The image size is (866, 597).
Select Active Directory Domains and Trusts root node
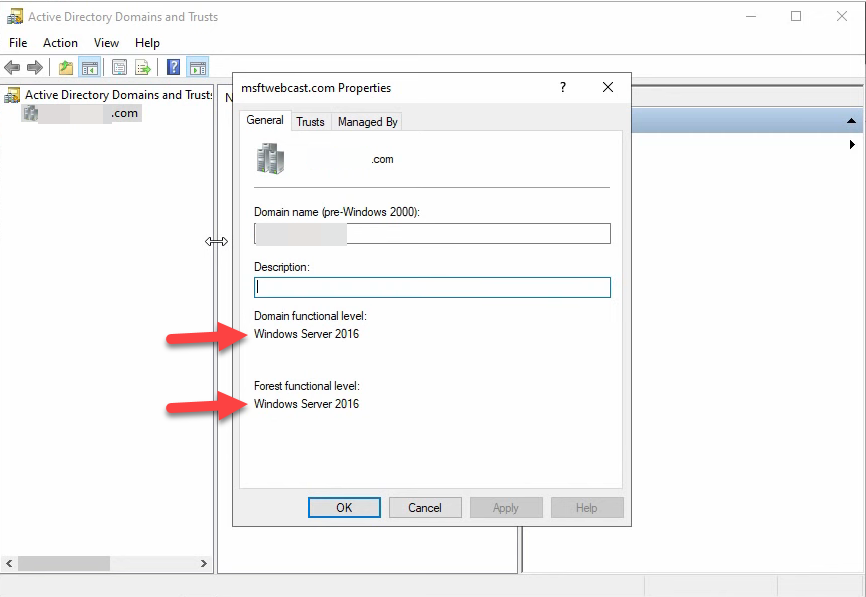click(x=118, y=95)
